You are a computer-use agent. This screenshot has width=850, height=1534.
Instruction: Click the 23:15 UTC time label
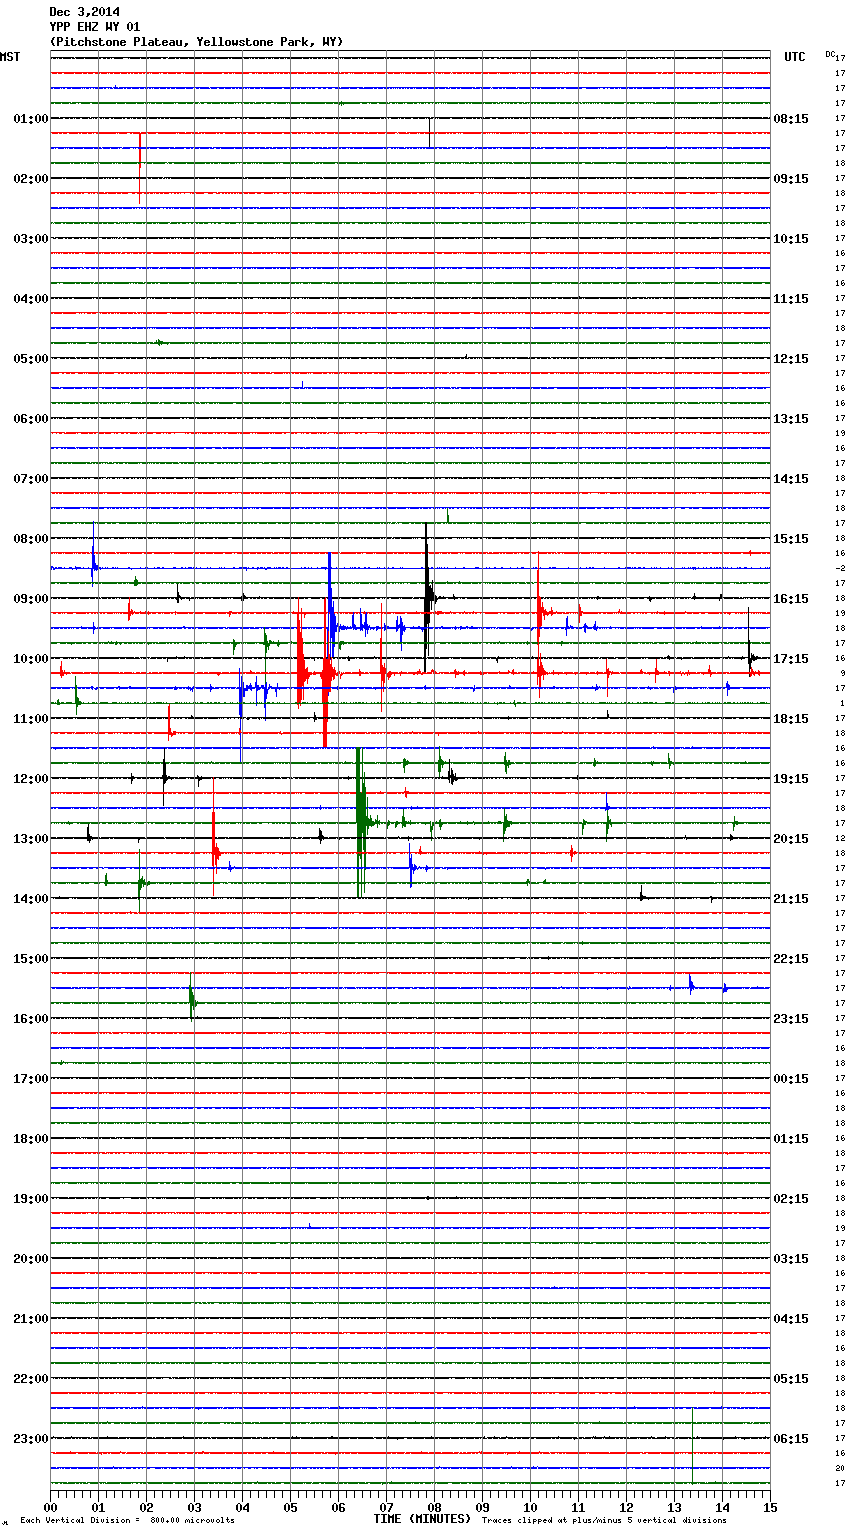click(x=791, y=1019)
